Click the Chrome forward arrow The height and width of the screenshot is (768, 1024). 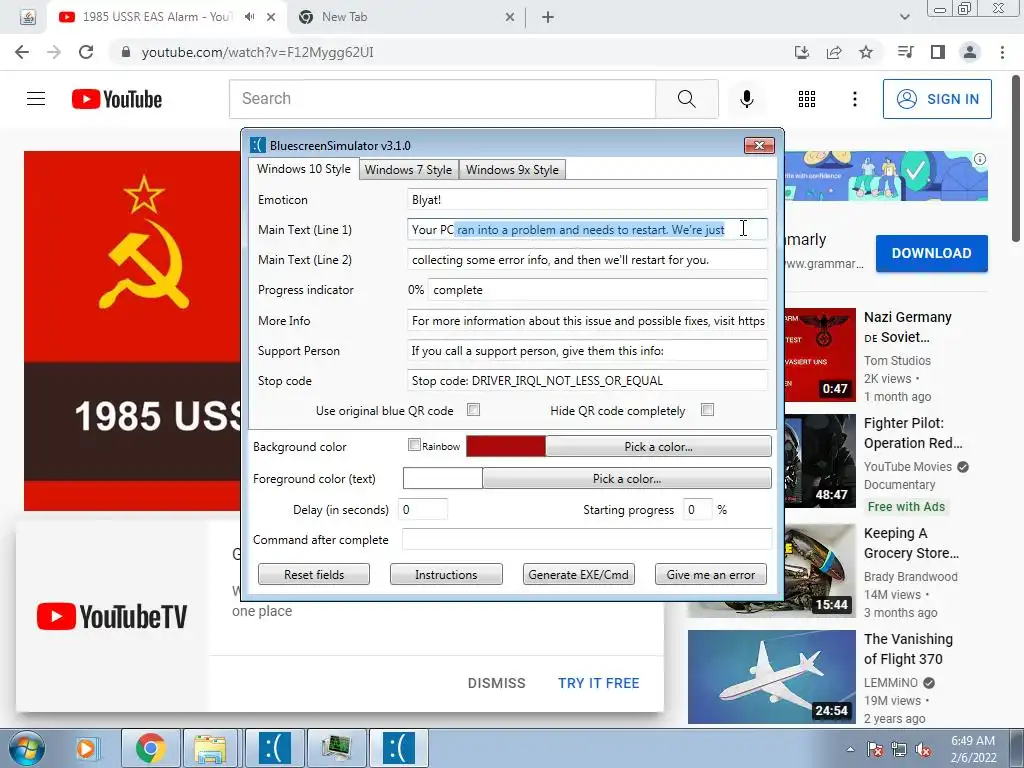tap(54, 52)
